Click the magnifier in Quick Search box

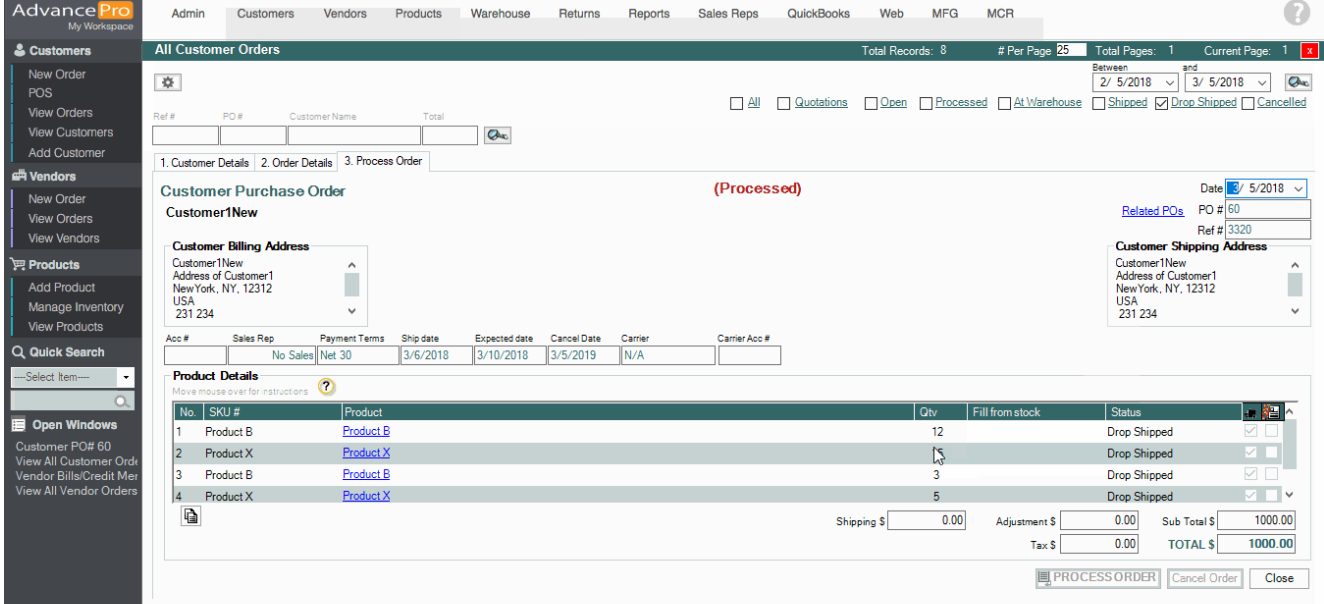(x=123, y=401)
